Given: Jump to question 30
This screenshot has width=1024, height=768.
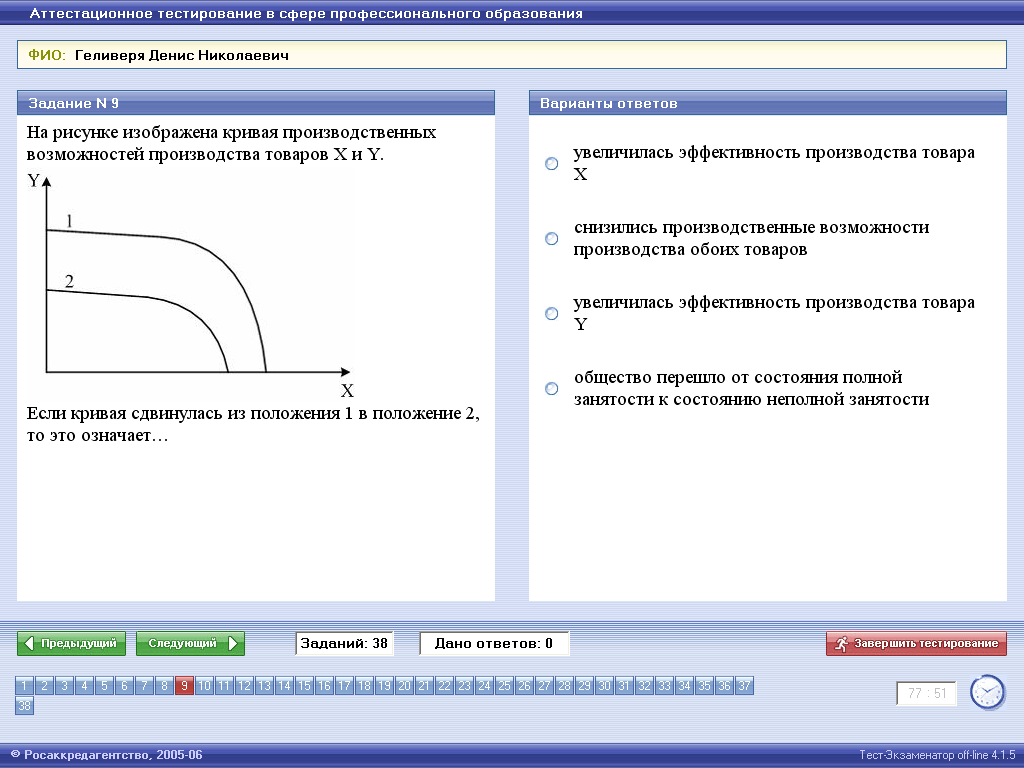Looking at the screenshot, I should click(604, 686).
